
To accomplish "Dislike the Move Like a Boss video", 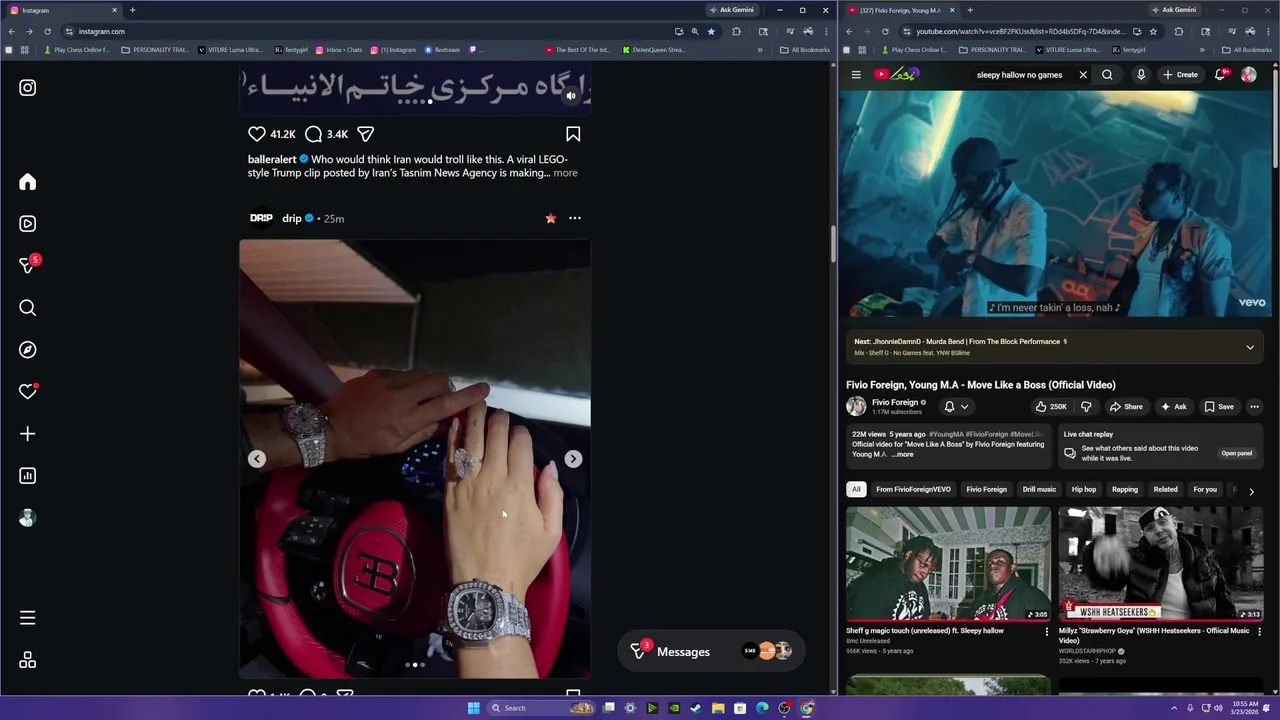I will [1086, 407].
